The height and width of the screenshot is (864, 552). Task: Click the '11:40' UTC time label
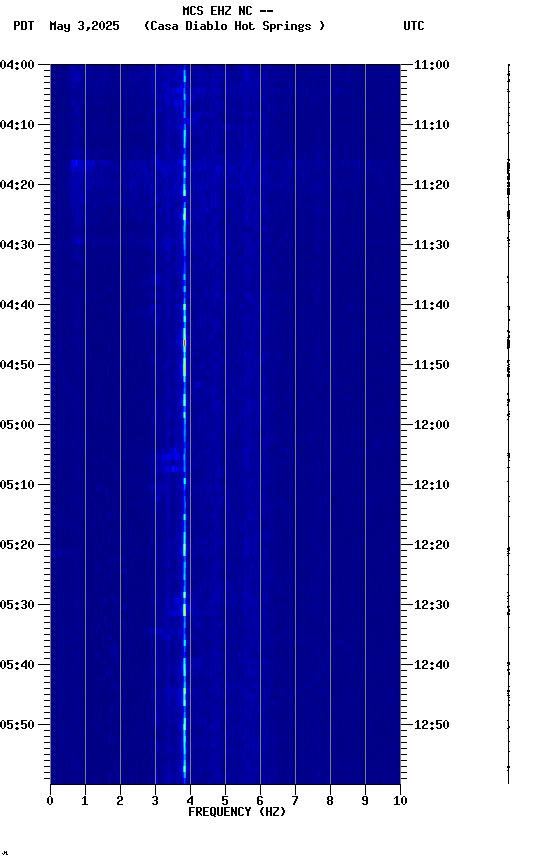click(x=431, y=305)
